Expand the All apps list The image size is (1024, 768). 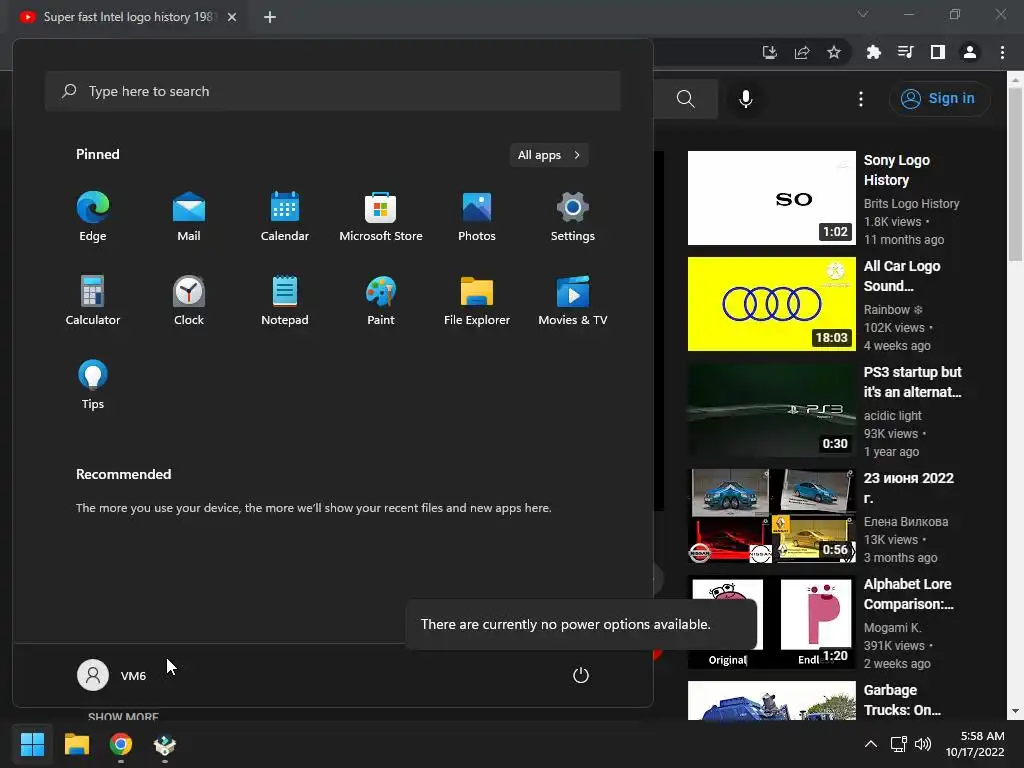[549, 155]
